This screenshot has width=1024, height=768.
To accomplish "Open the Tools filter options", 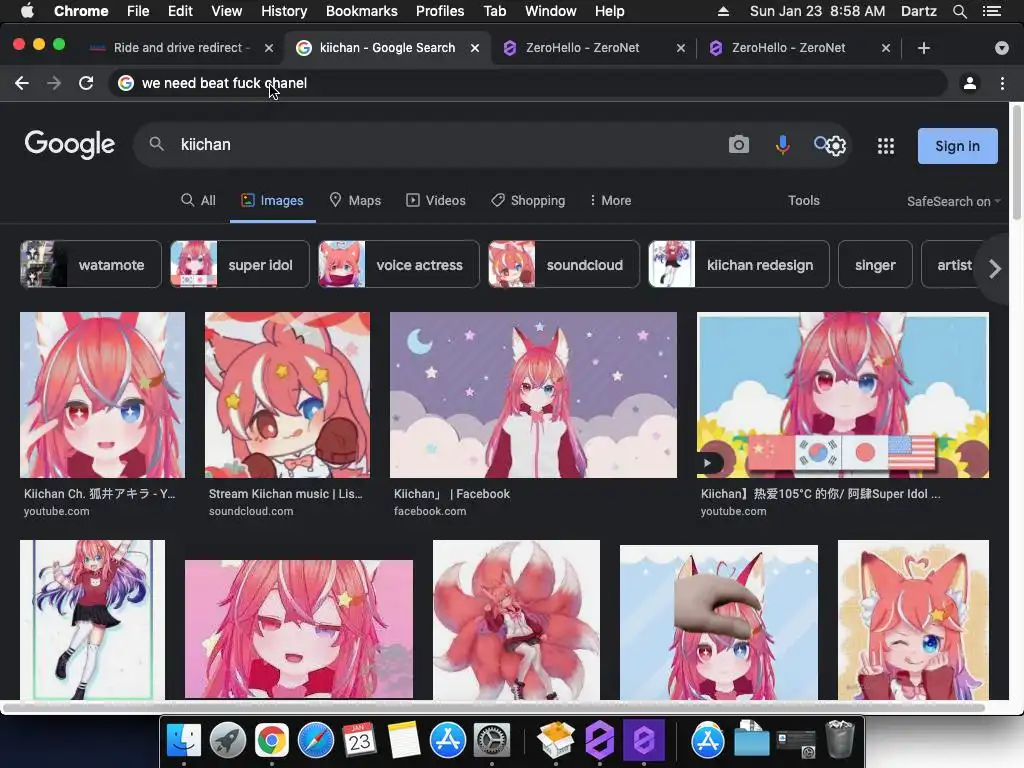I will tap(803, 200).
